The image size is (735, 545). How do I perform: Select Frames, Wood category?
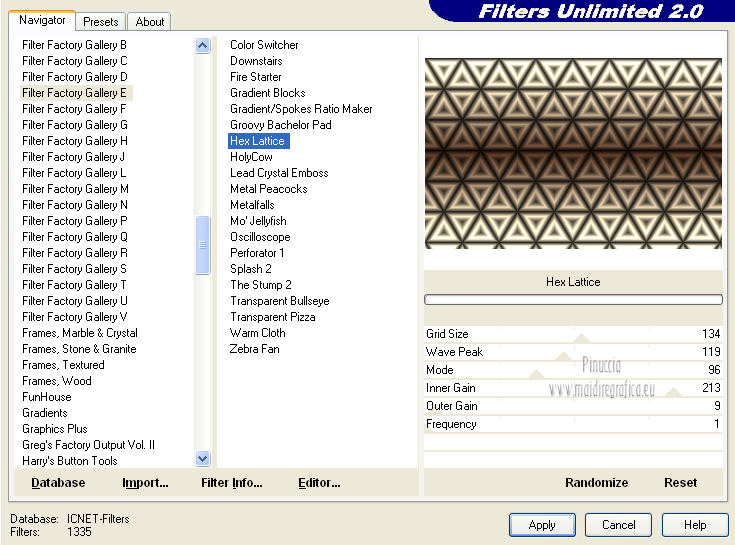pyautogui.click(x=57, y=381)
